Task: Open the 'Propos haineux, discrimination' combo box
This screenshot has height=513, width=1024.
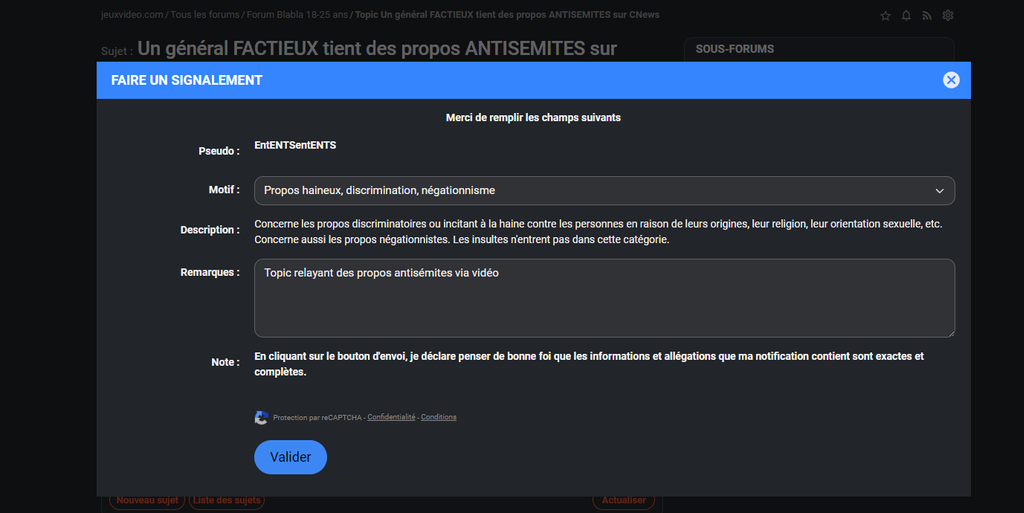Action: 600,190
